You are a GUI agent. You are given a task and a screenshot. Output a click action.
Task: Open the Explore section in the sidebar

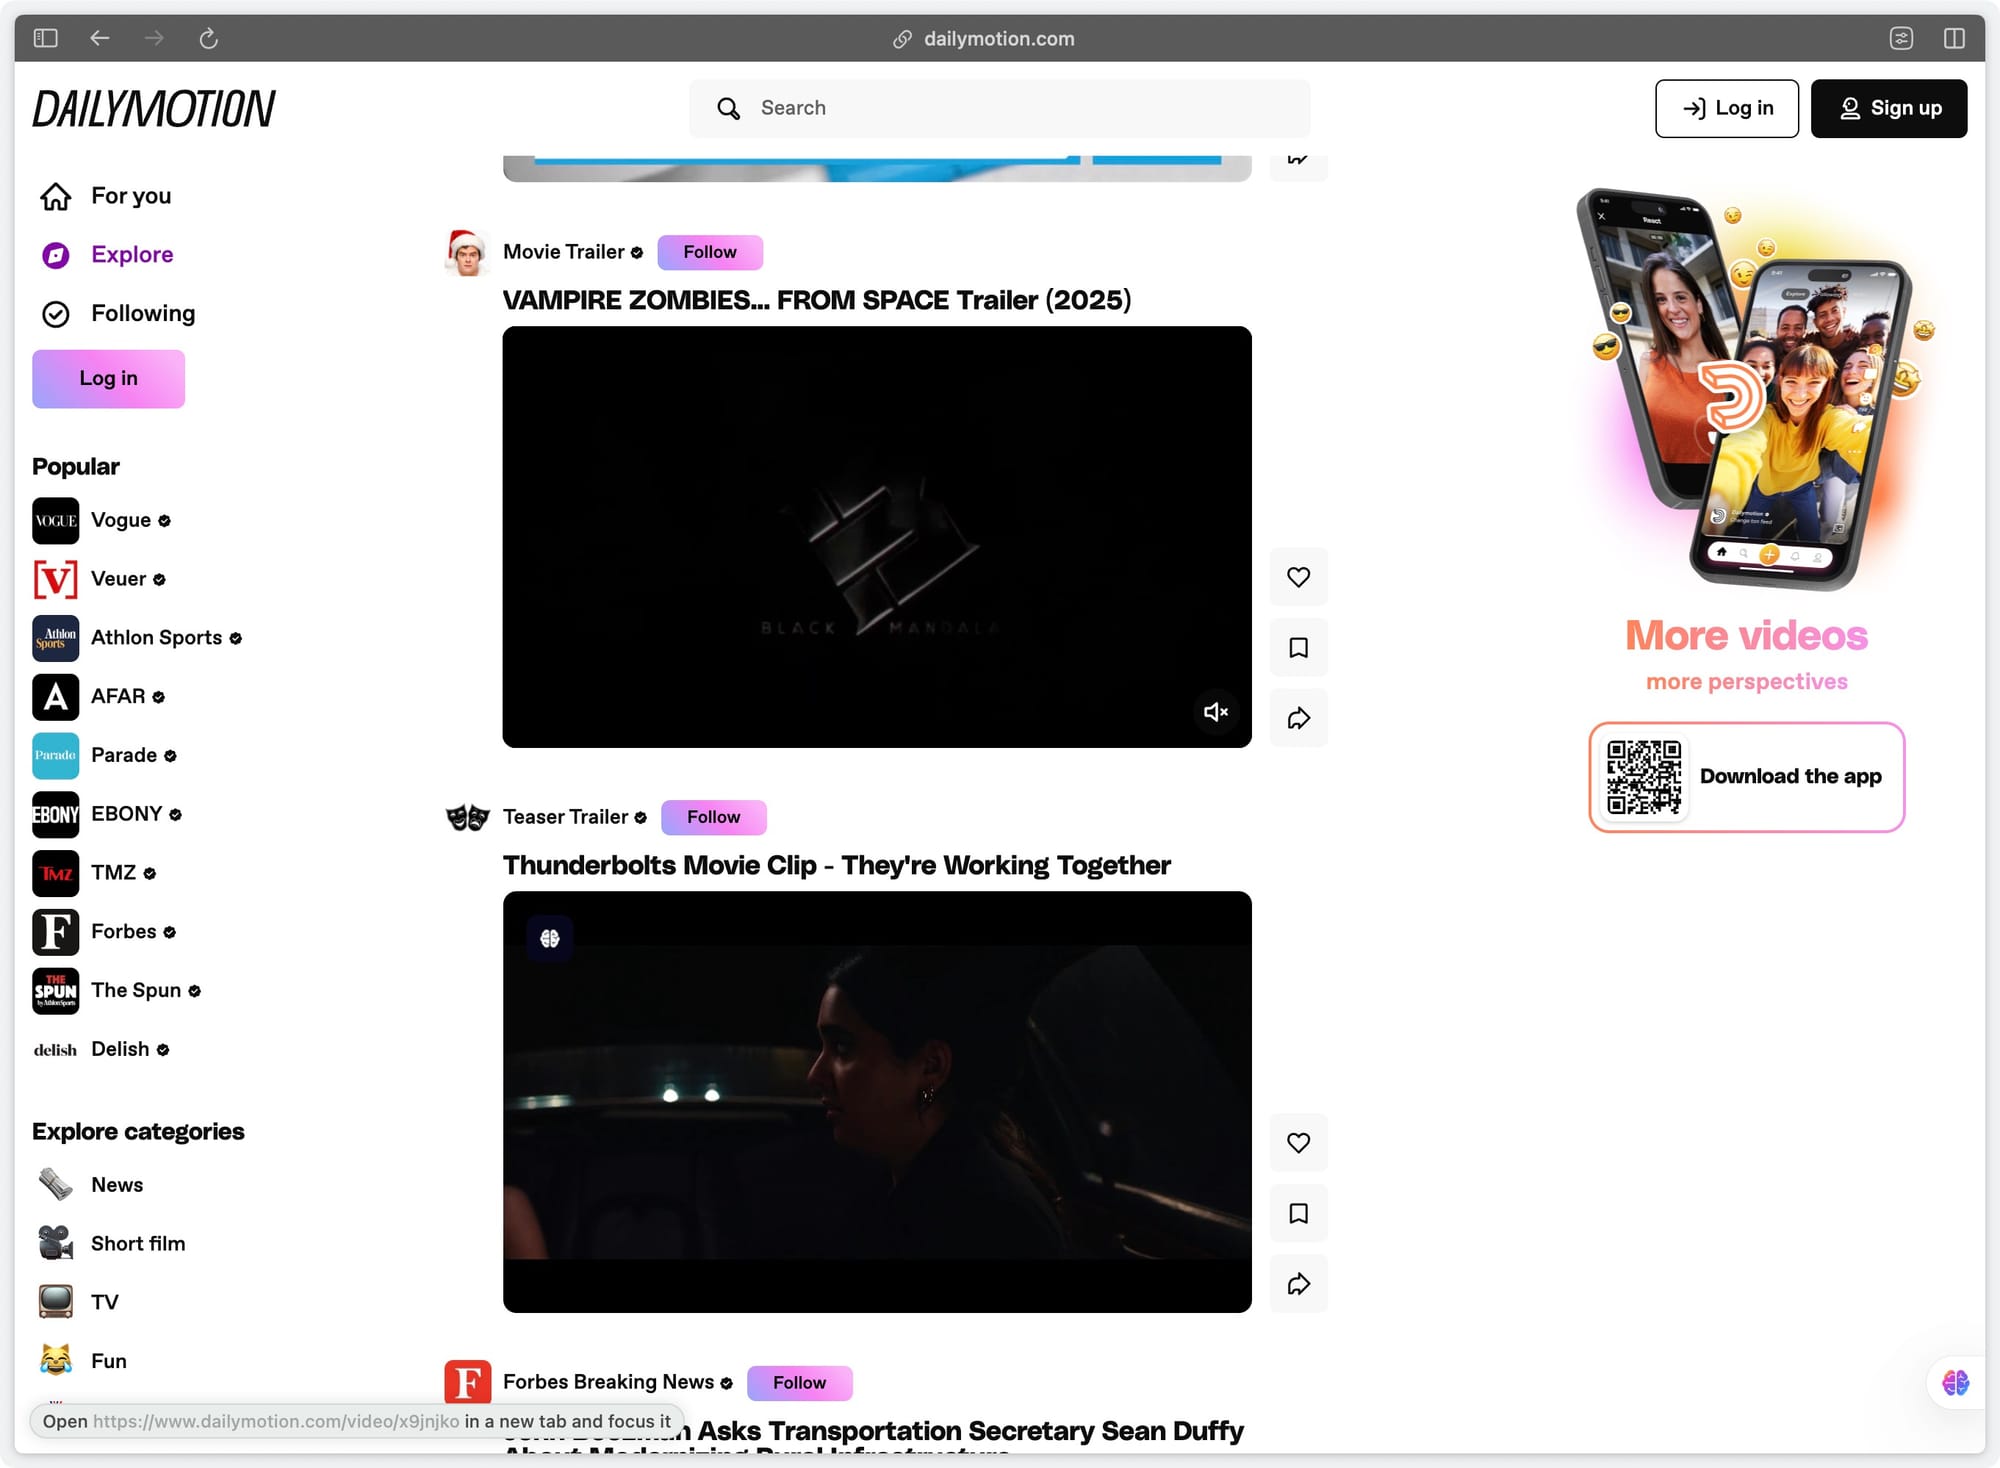coord(131,255)
